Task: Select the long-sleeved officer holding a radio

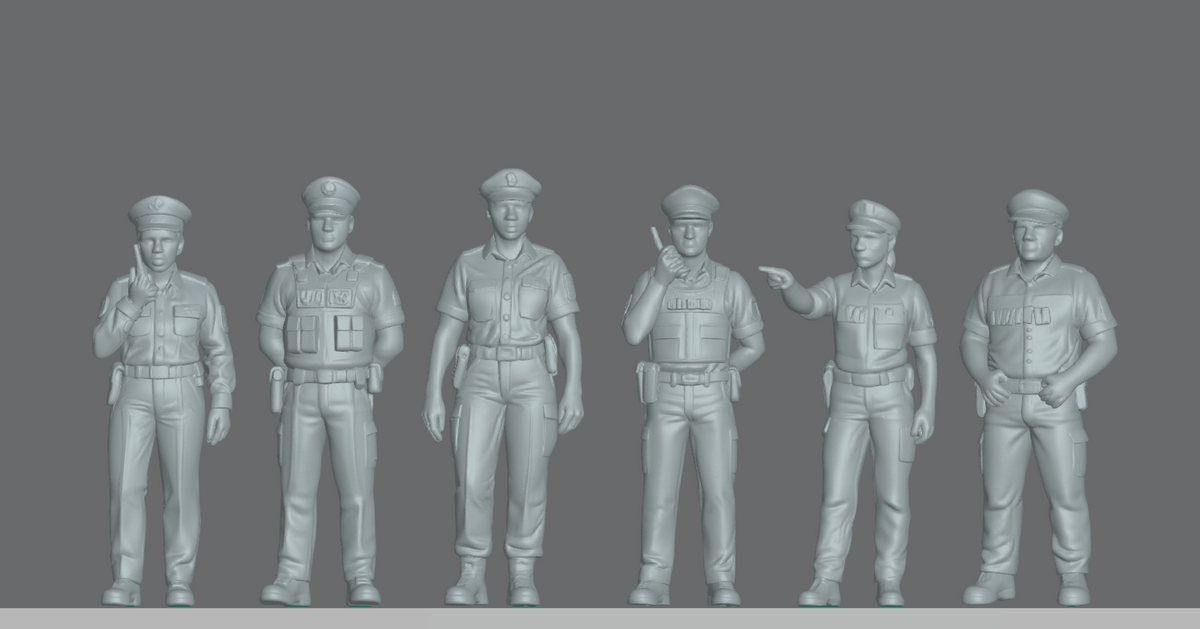Action: 163,401
